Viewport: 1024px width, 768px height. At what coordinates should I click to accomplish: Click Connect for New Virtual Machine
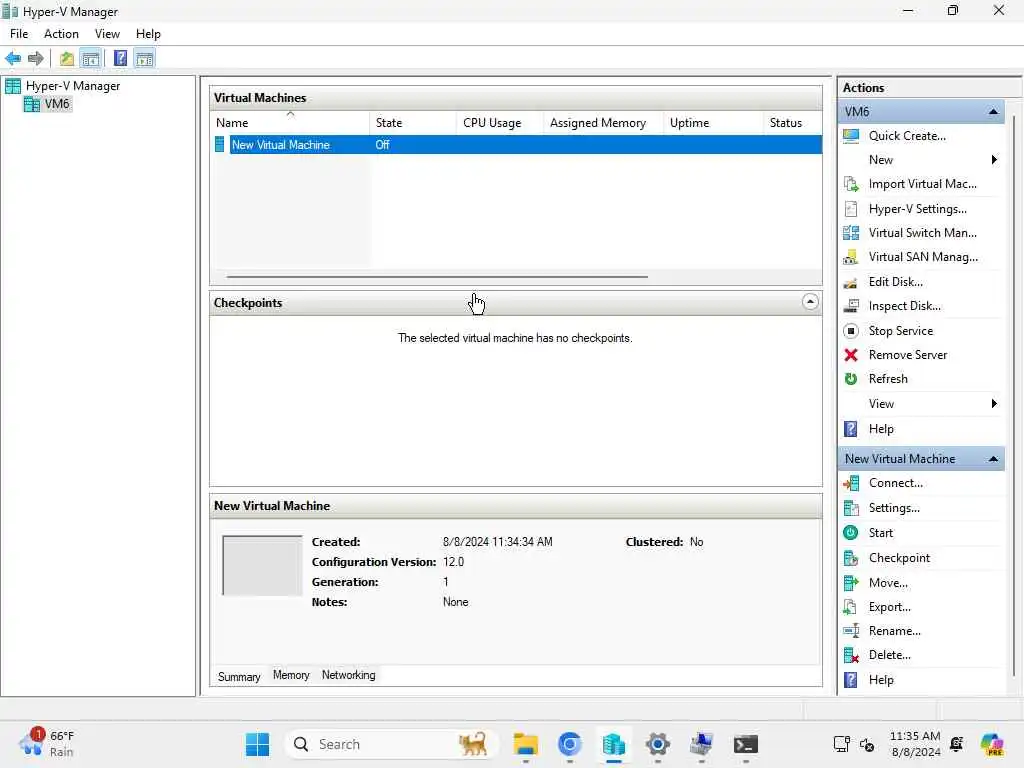(x=895, y=483)
